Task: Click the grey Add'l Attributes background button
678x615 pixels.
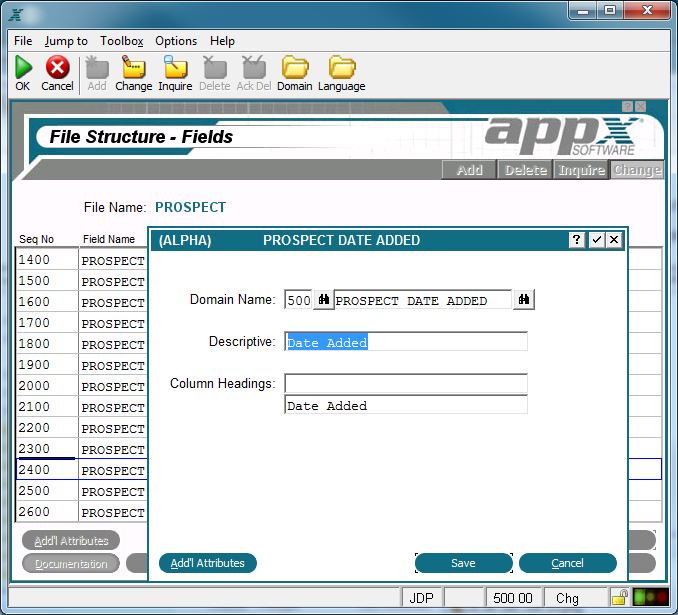Action: (x=71, y=541)
